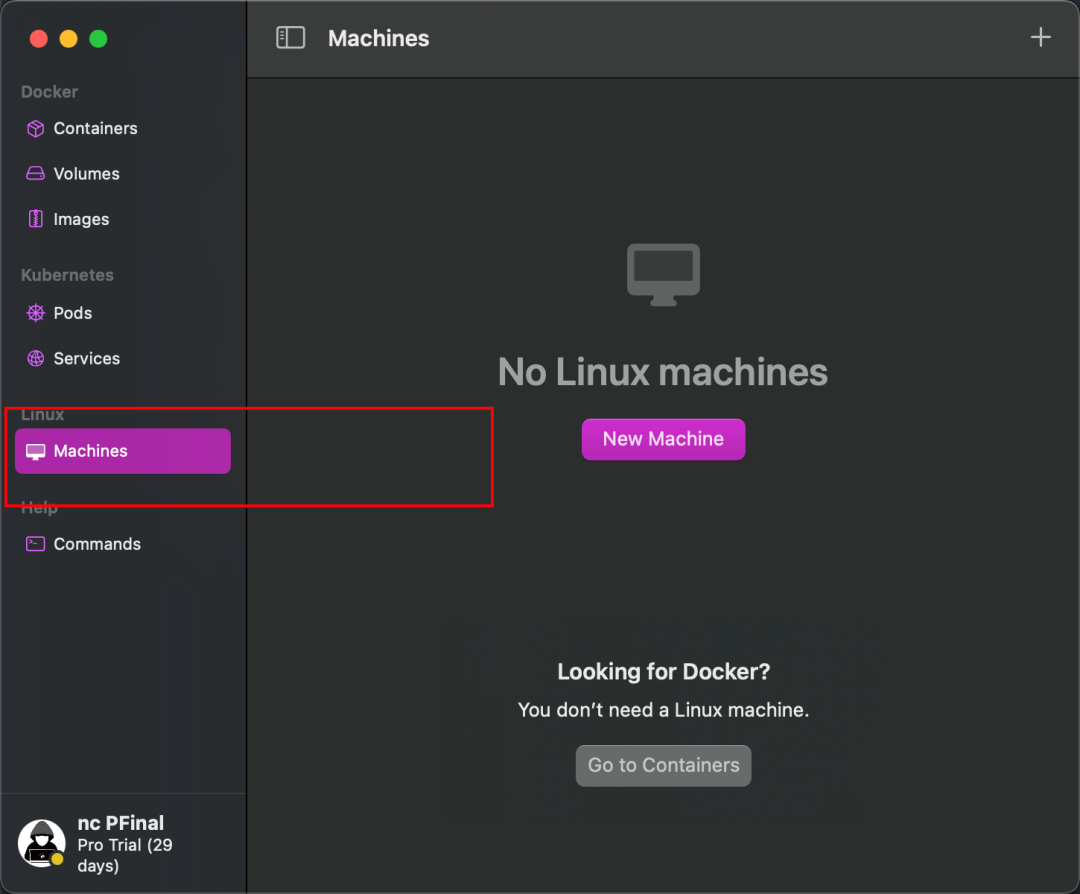Minimize the window with yellow button
Image resolution: width=1080 pixels, height=894 pixels.
pos(68,39)
